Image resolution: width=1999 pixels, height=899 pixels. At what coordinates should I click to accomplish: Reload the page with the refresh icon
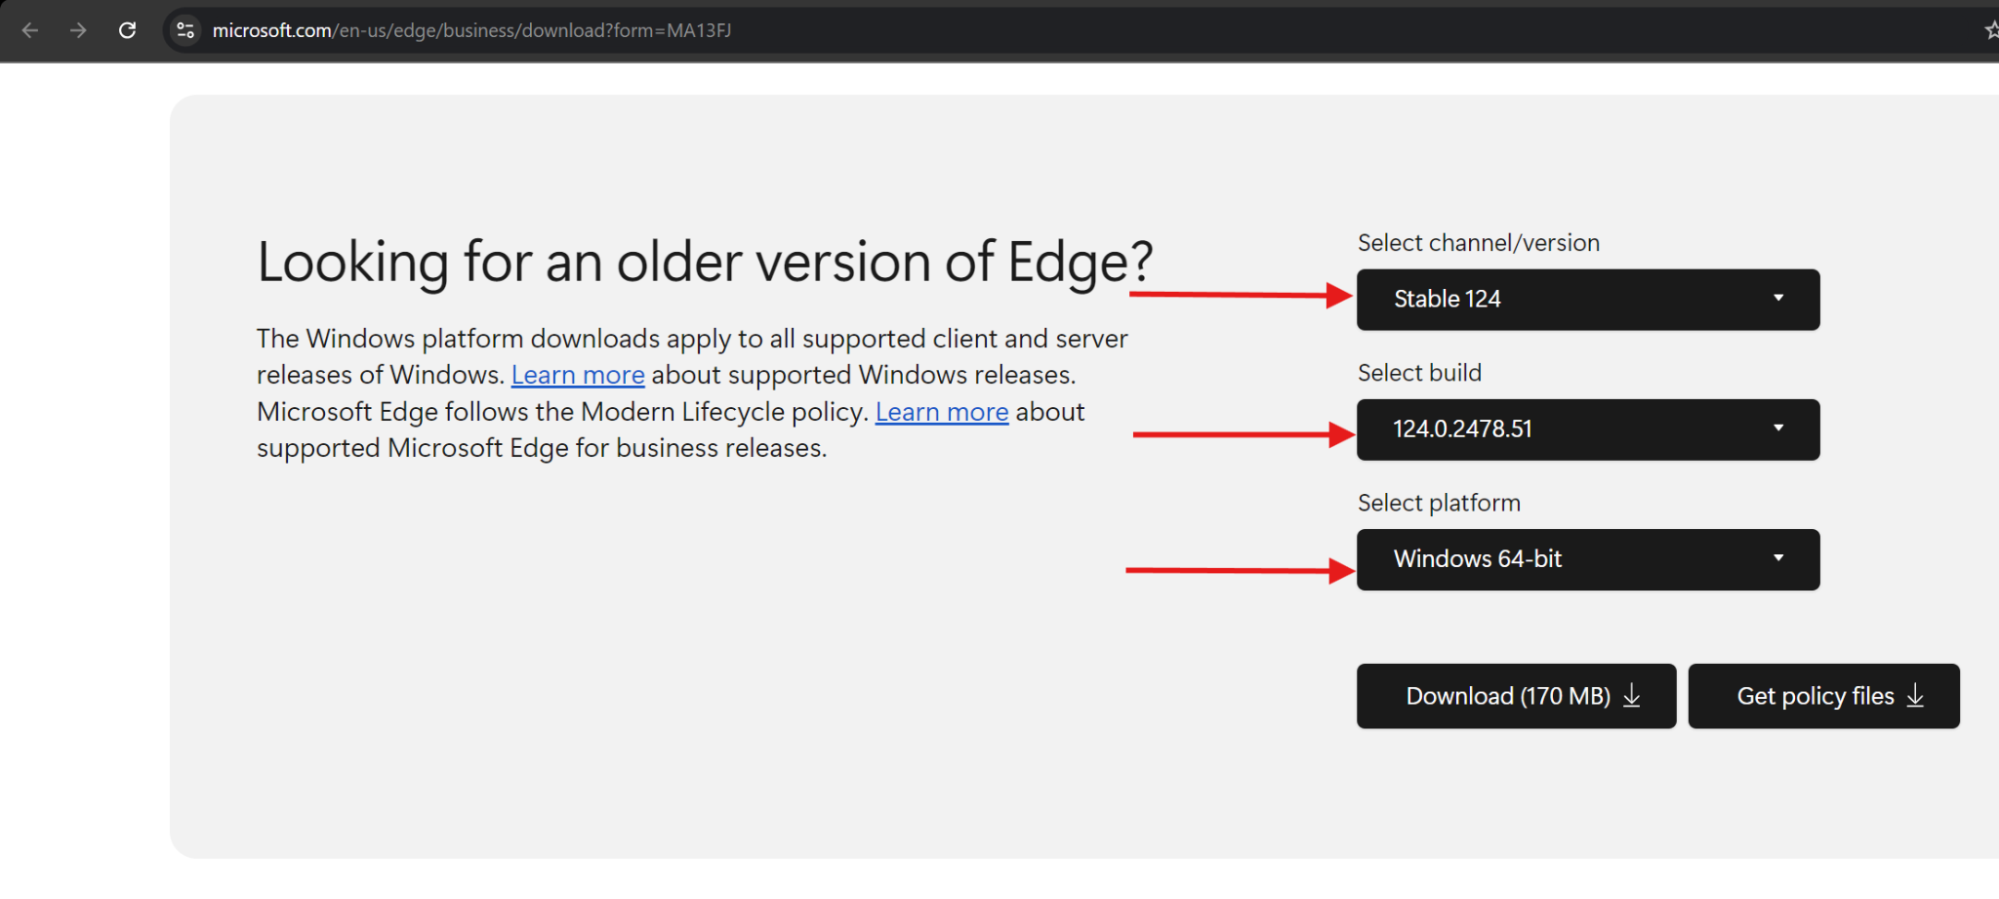[x=127, y=31]
